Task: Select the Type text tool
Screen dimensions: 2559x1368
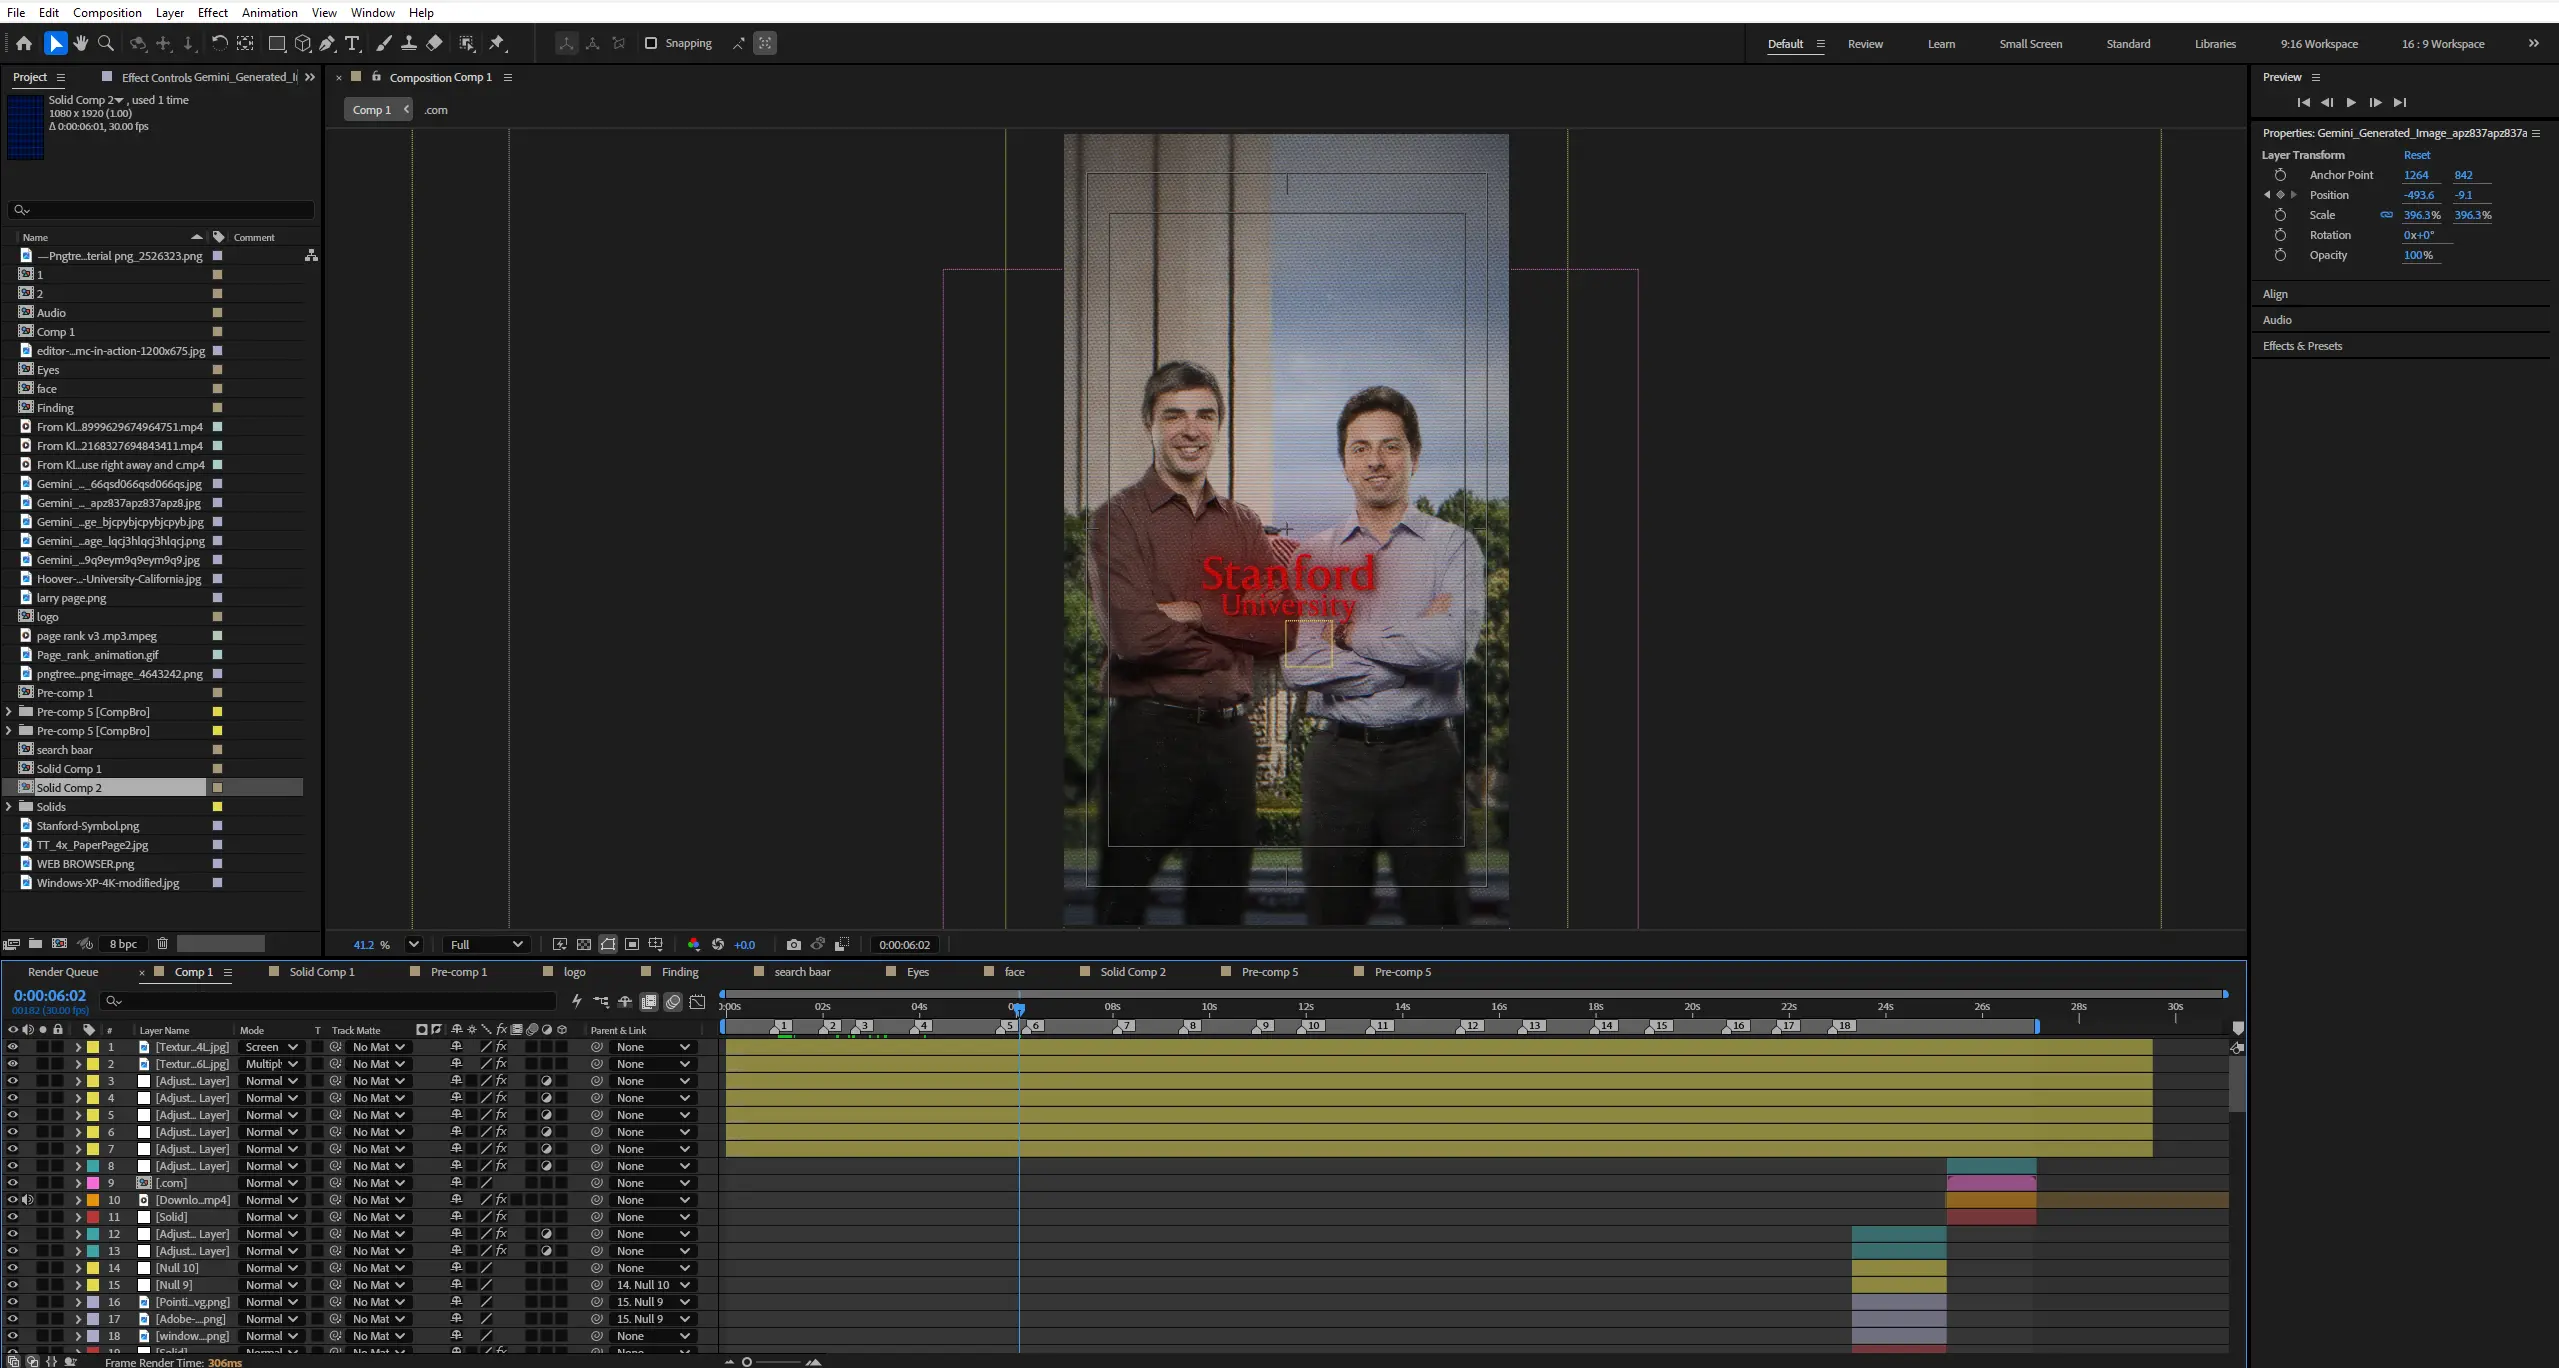Action: tap(352, 43)
